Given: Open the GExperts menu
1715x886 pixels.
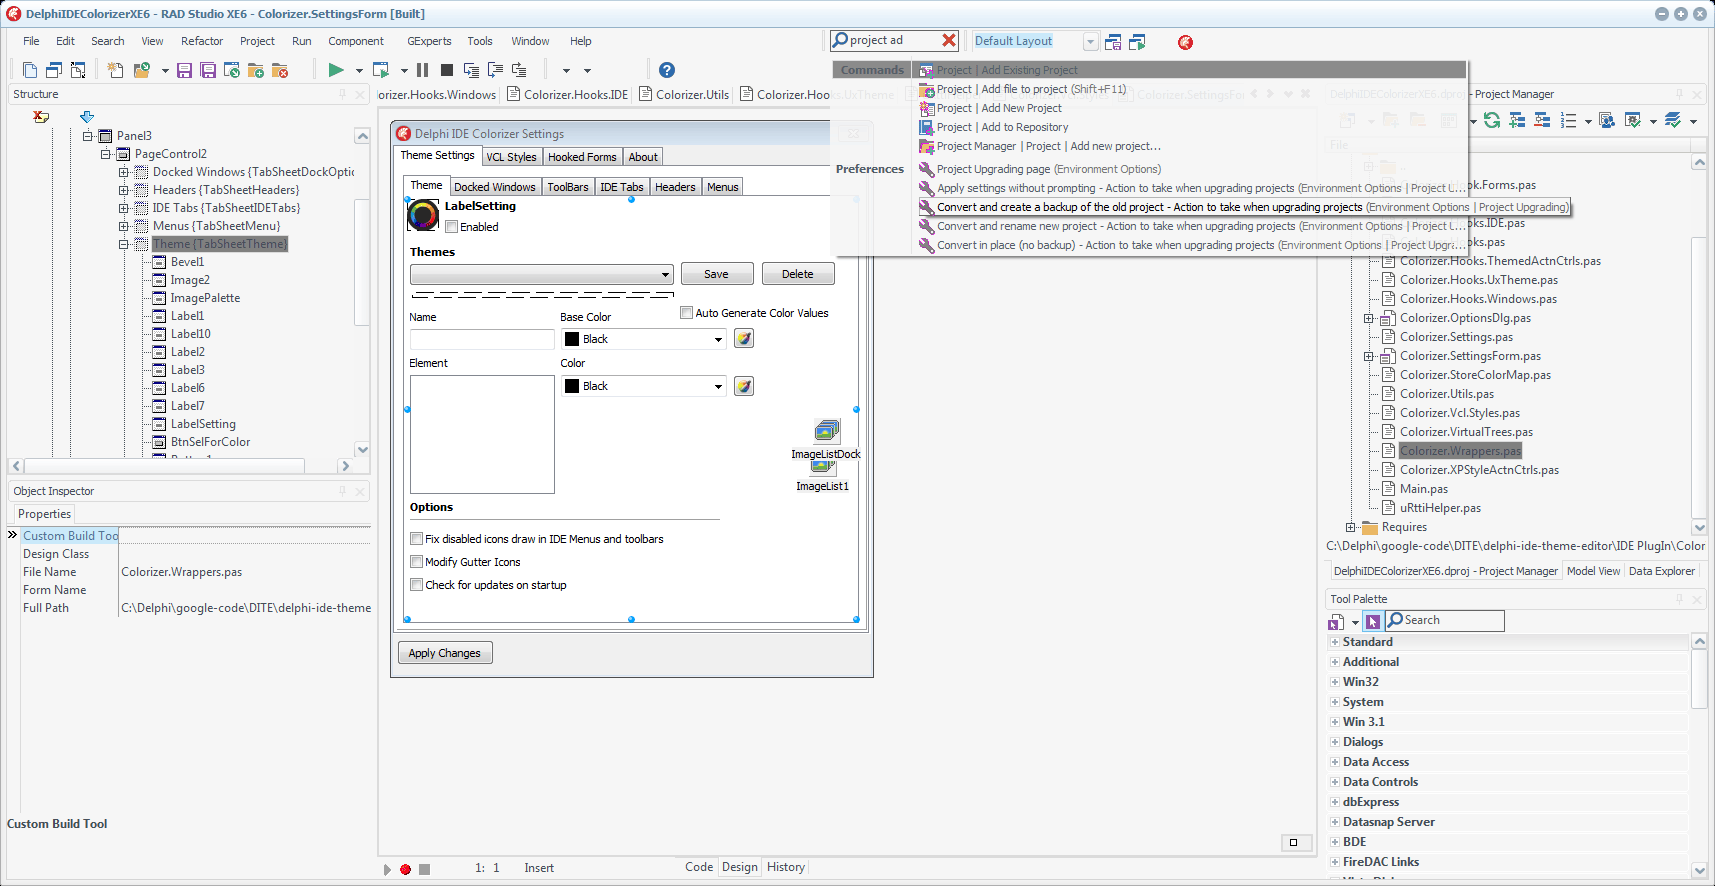Looking at the screenshot, I should (429, 41).
